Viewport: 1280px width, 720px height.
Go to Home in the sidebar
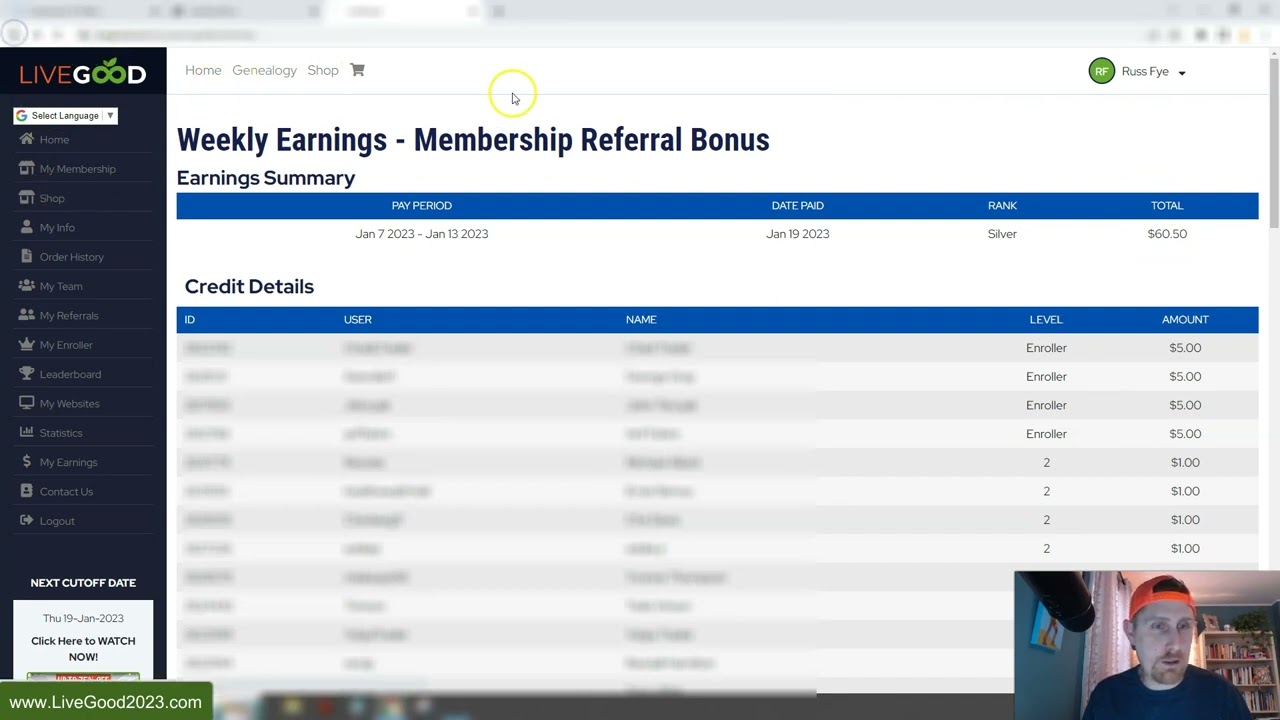(x=54, y=140)
